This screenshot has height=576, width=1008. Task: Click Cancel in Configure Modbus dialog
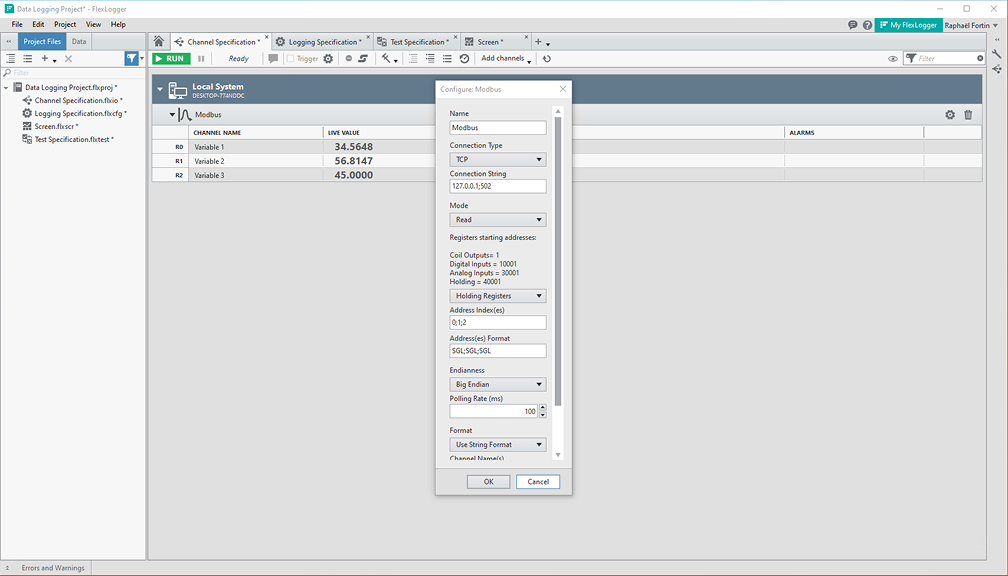(538, 482)
